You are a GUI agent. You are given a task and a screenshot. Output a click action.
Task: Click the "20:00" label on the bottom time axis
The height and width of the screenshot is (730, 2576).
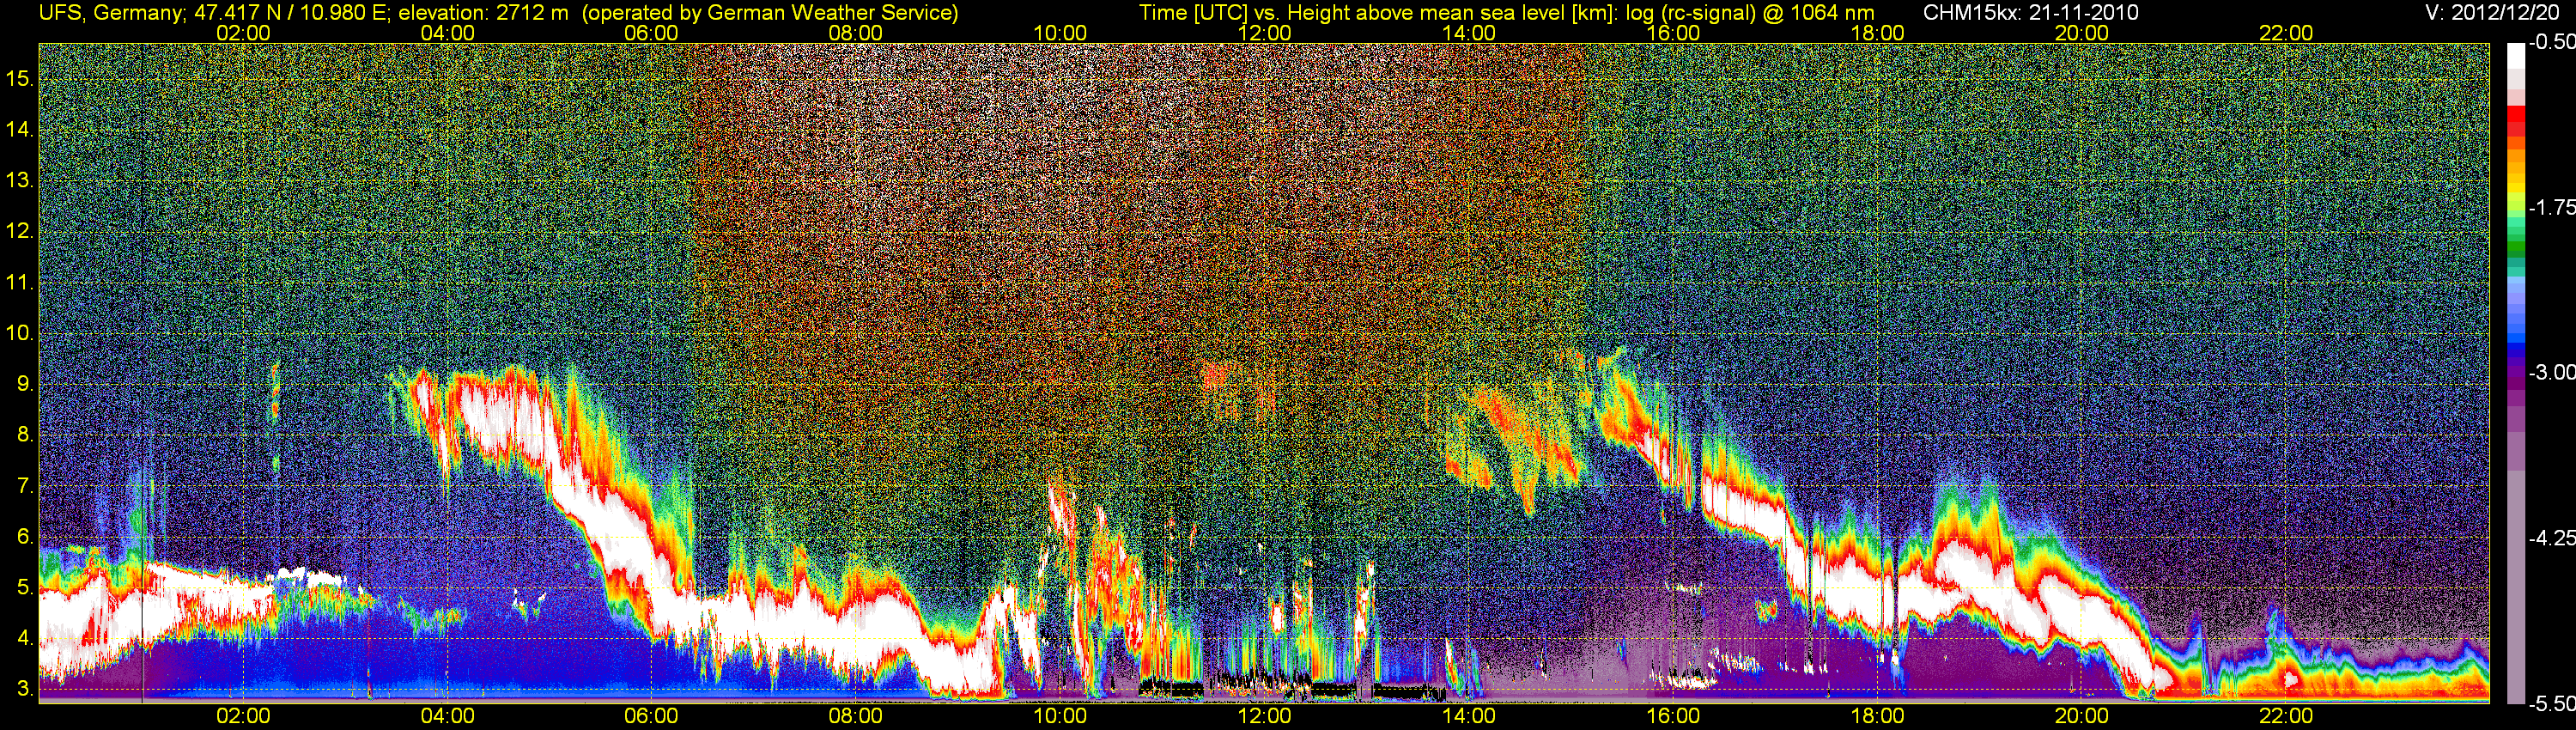pyautogui.click(x=2081, y=716)
